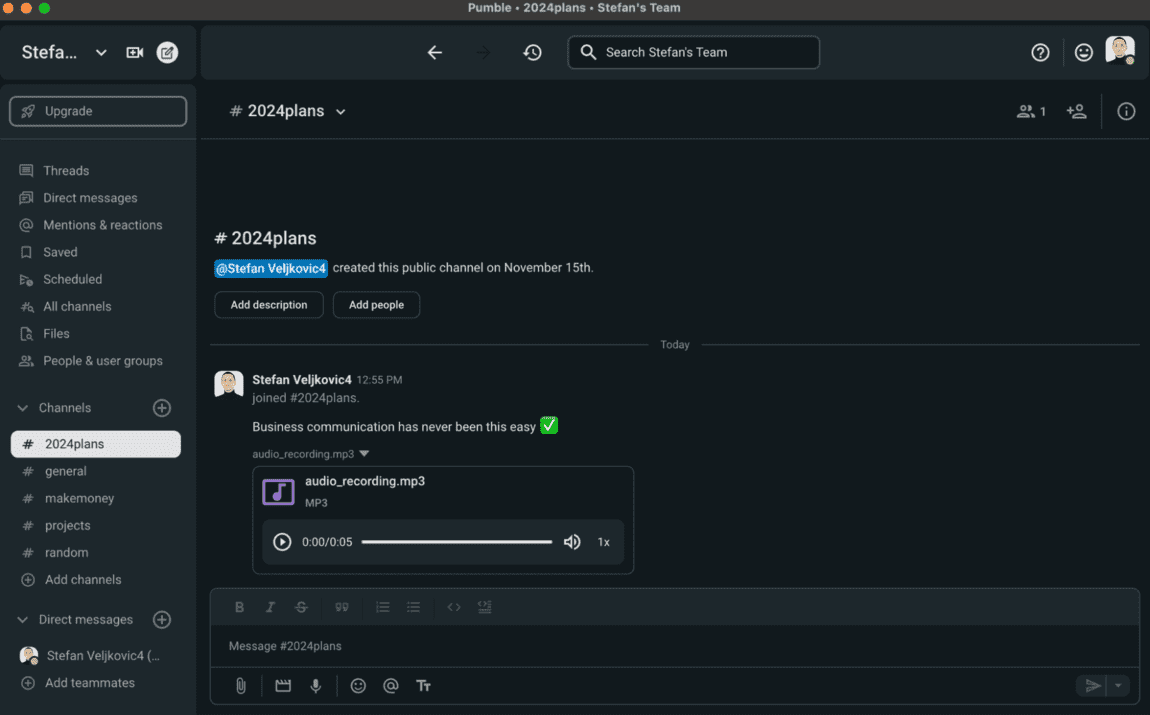View the channel members count icon
The width and height of the screenshot is (1150, 715).
point(1031,111)
